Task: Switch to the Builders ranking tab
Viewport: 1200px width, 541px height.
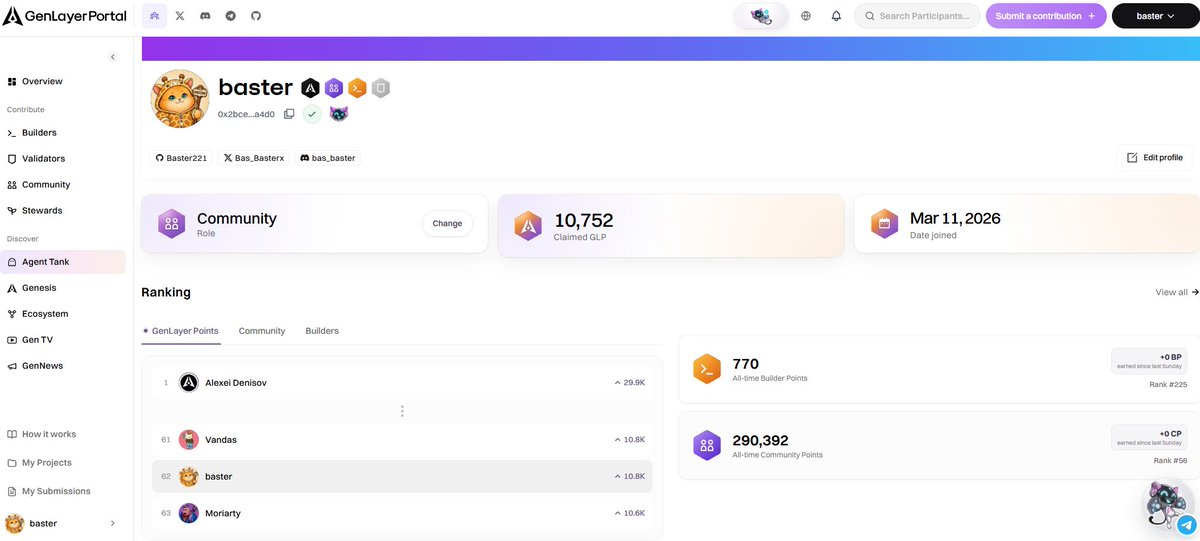Action: click(x=322, y=330)
